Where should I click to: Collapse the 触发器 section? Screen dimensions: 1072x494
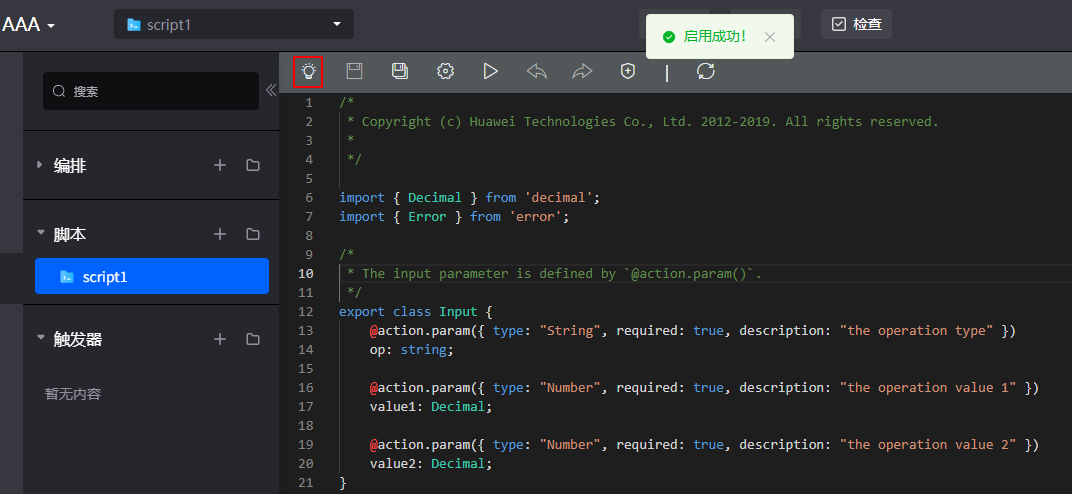point(40,338)
